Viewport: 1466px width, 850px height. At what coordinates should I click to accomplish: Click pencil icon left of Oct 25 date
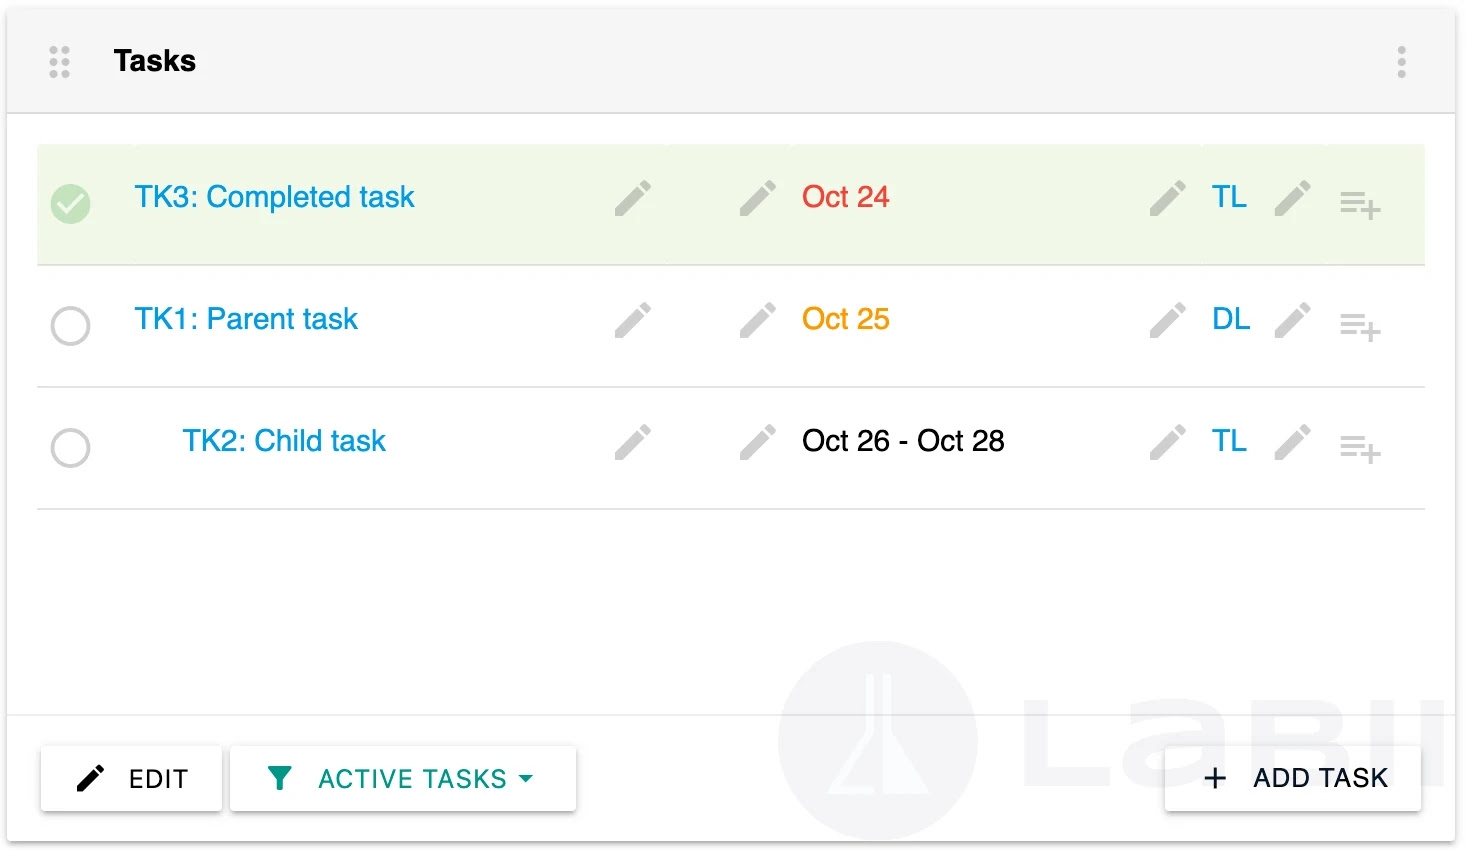tap(758, 320)
